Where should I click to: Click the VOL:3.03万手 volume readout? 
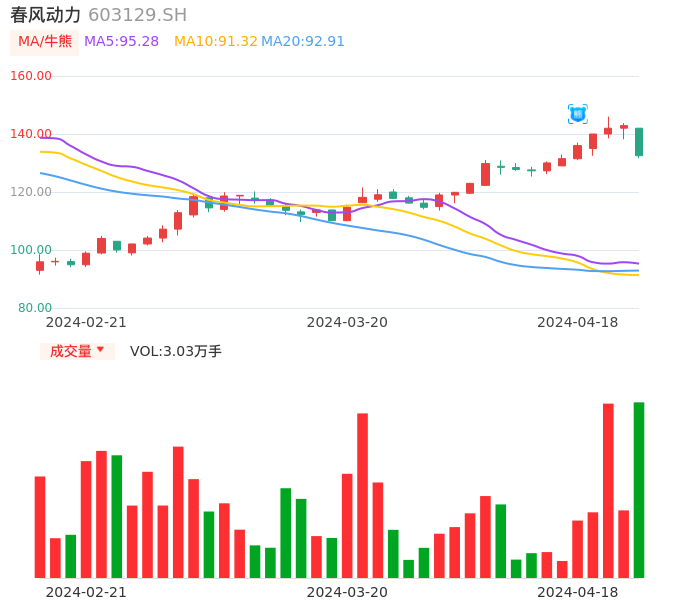176,351
